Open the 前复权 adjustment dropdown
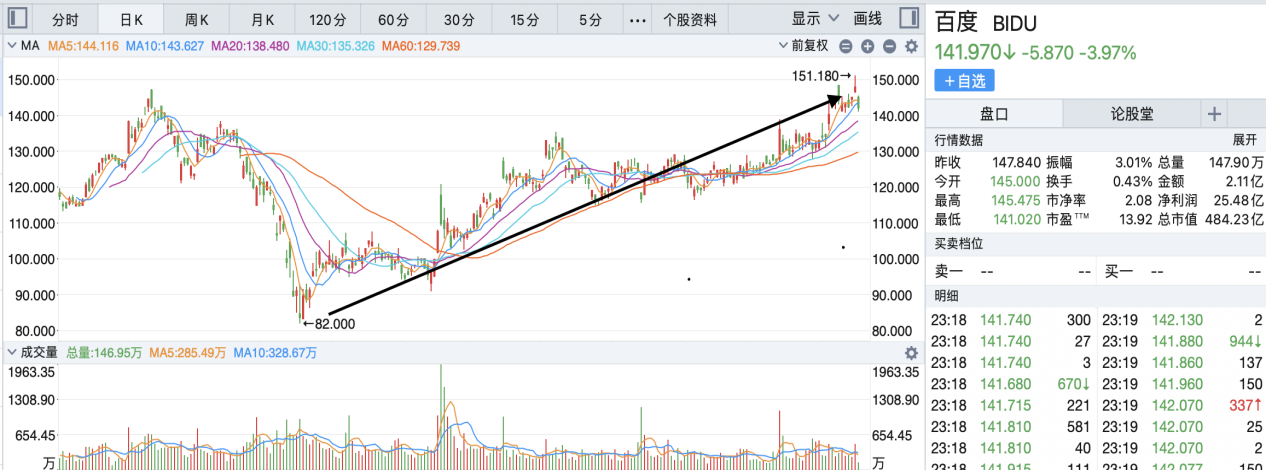This screenshot has height=470, width=1266. coord(803,46)
